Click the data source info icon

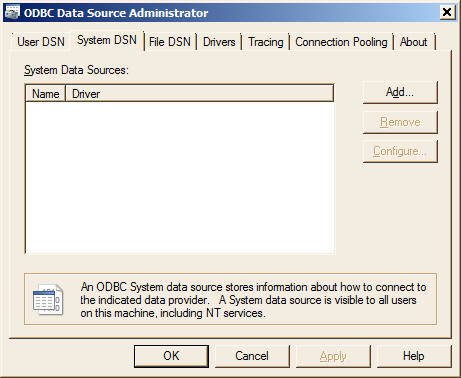[48, 300]
